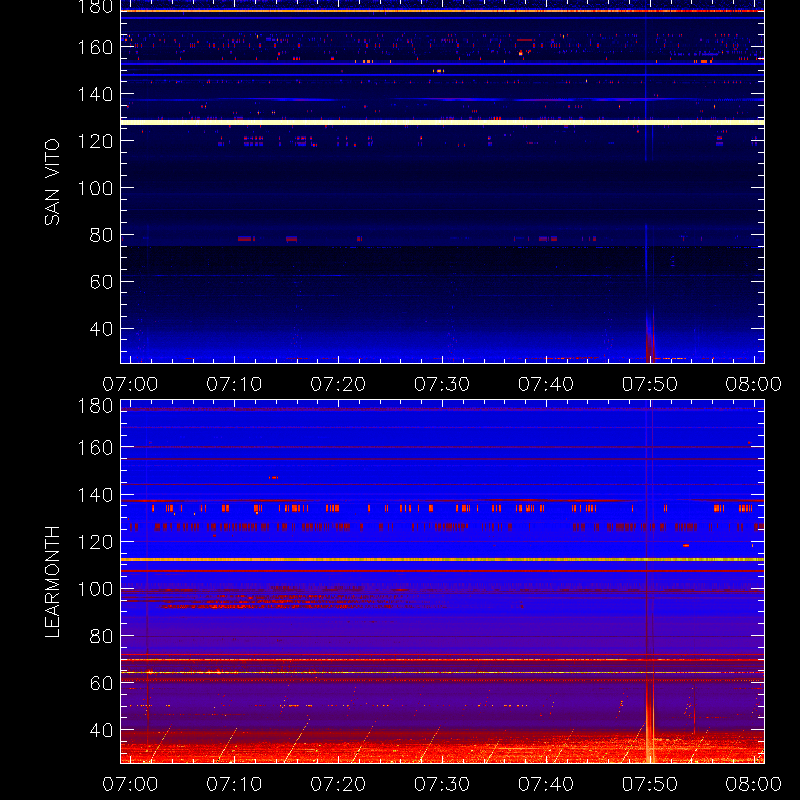Pick the 40 frequency label on LEARMONTH plot
This screenshot has width=800, height=800.
101,730
